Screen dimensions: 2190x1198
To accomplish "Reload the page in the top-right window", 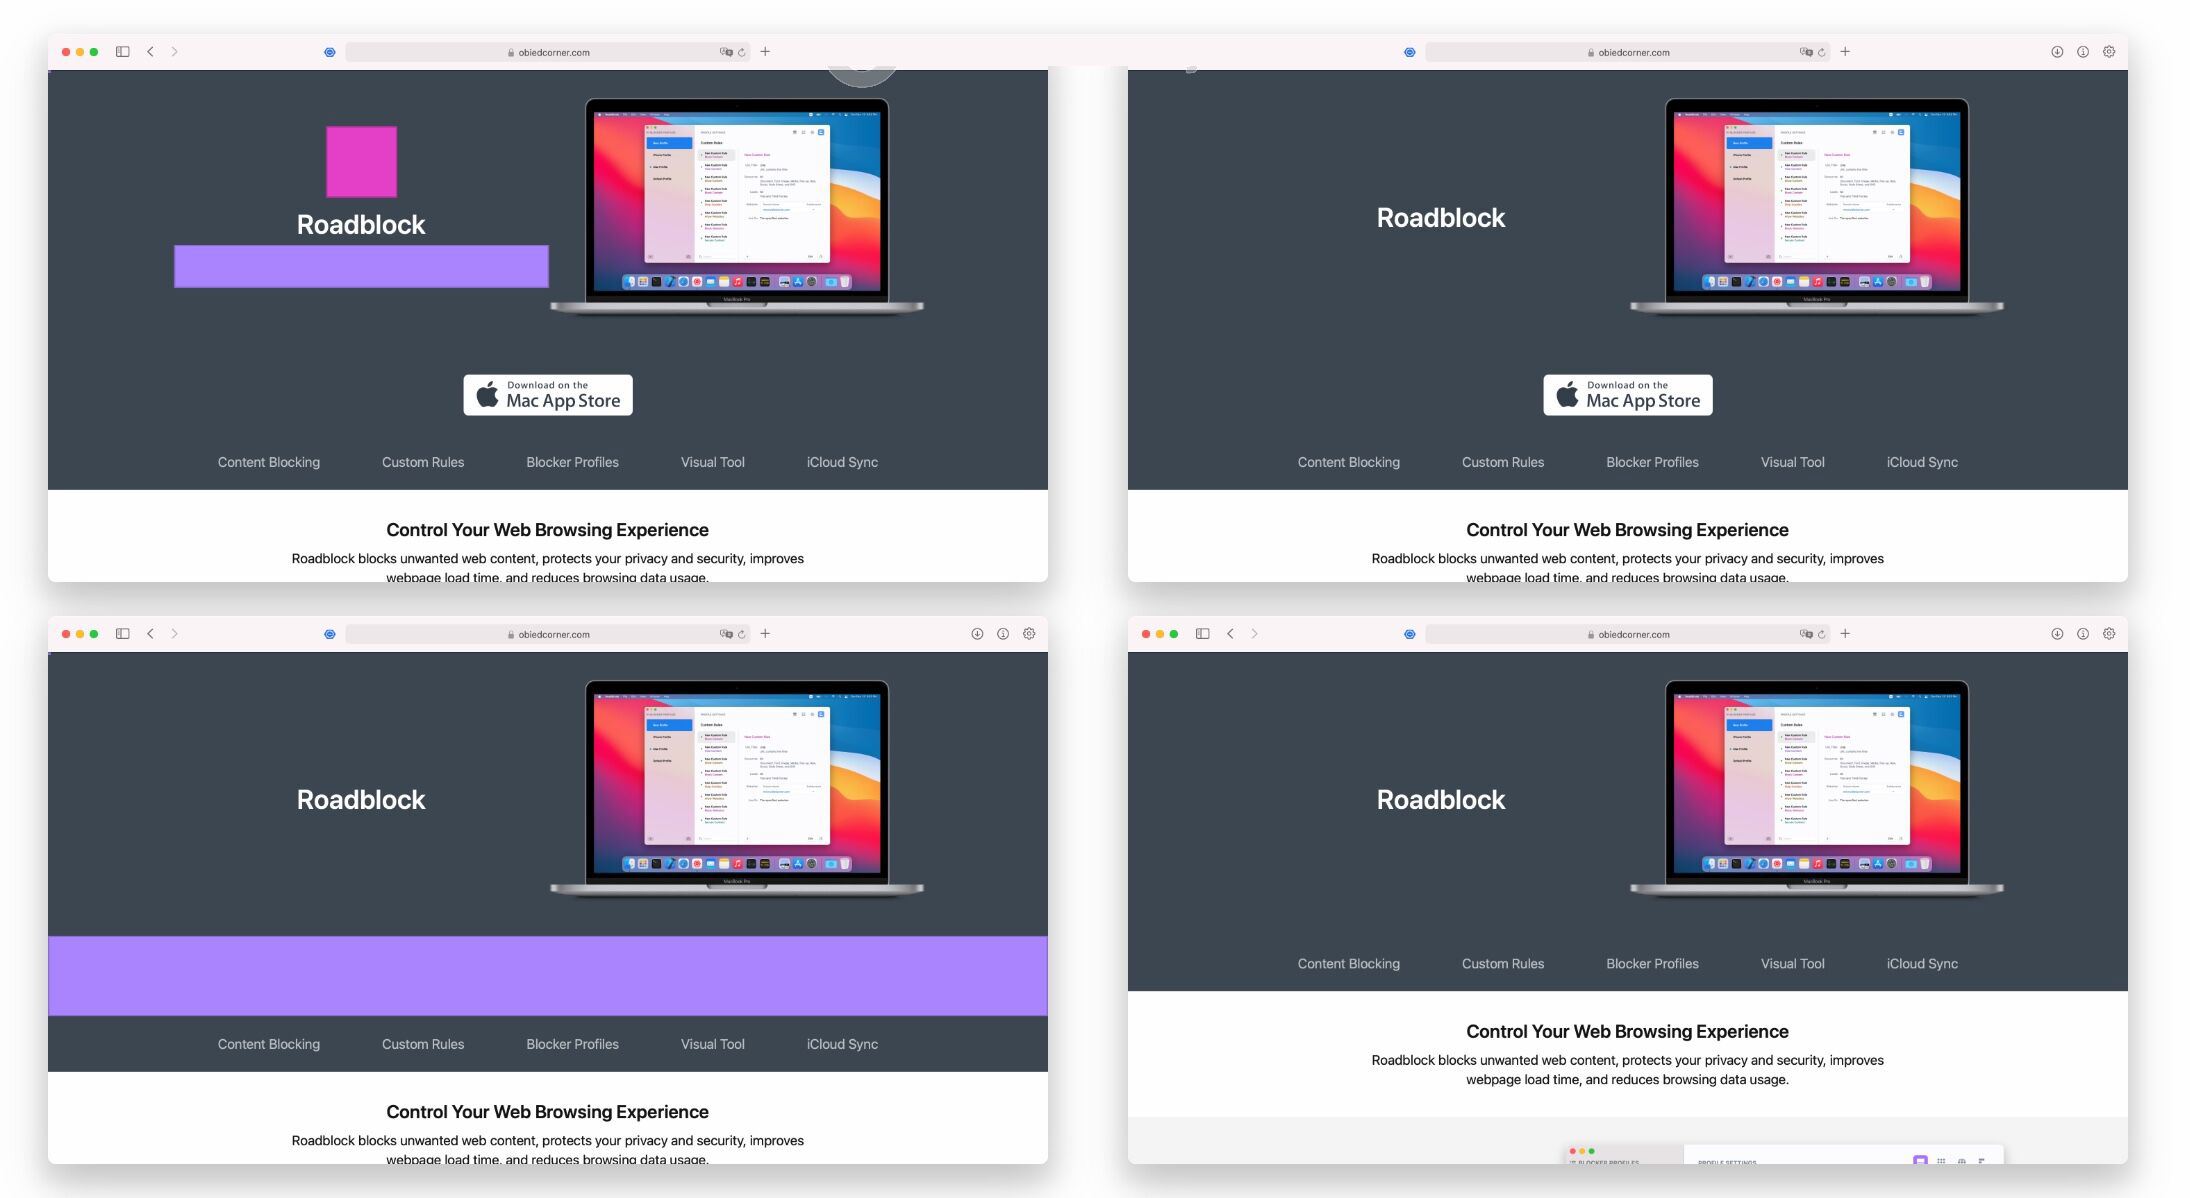I will point(1822,52).
